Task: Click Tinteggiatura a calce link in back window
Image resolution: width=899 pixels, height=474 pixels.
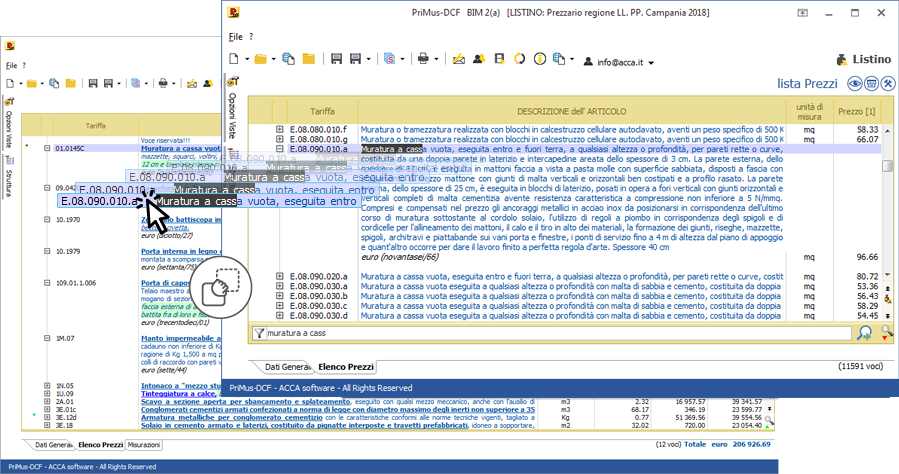Action: pos(178,394)
